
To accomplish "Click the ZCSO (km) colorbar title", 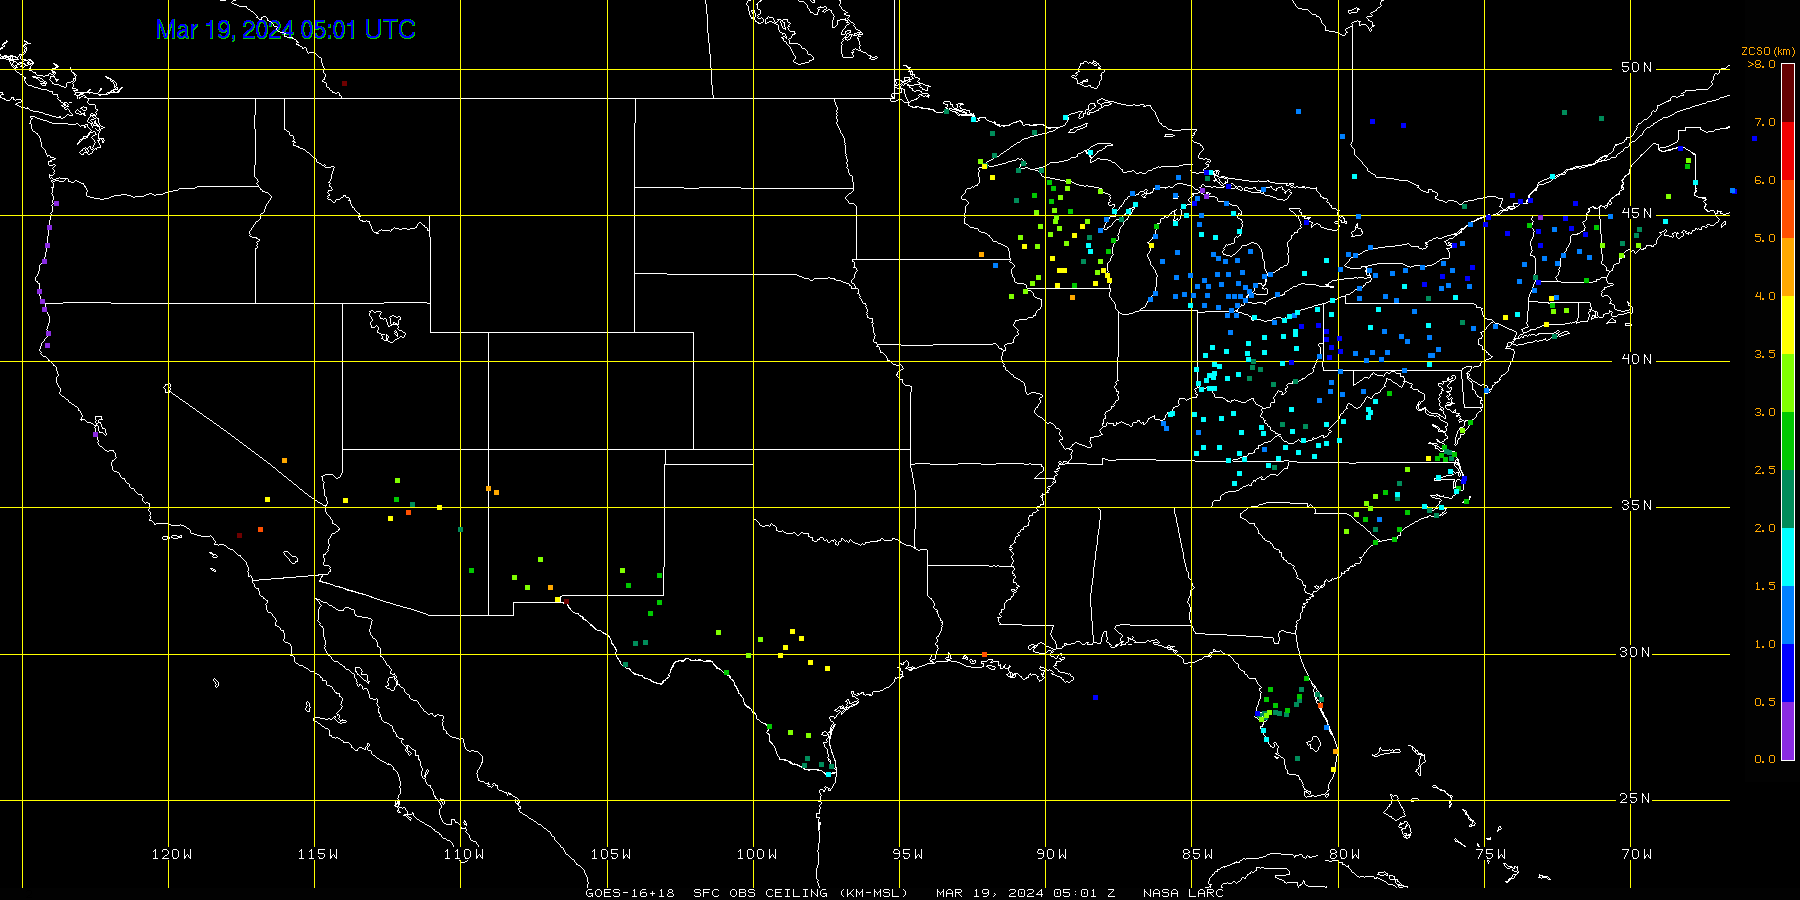I will coord(1769,51).
